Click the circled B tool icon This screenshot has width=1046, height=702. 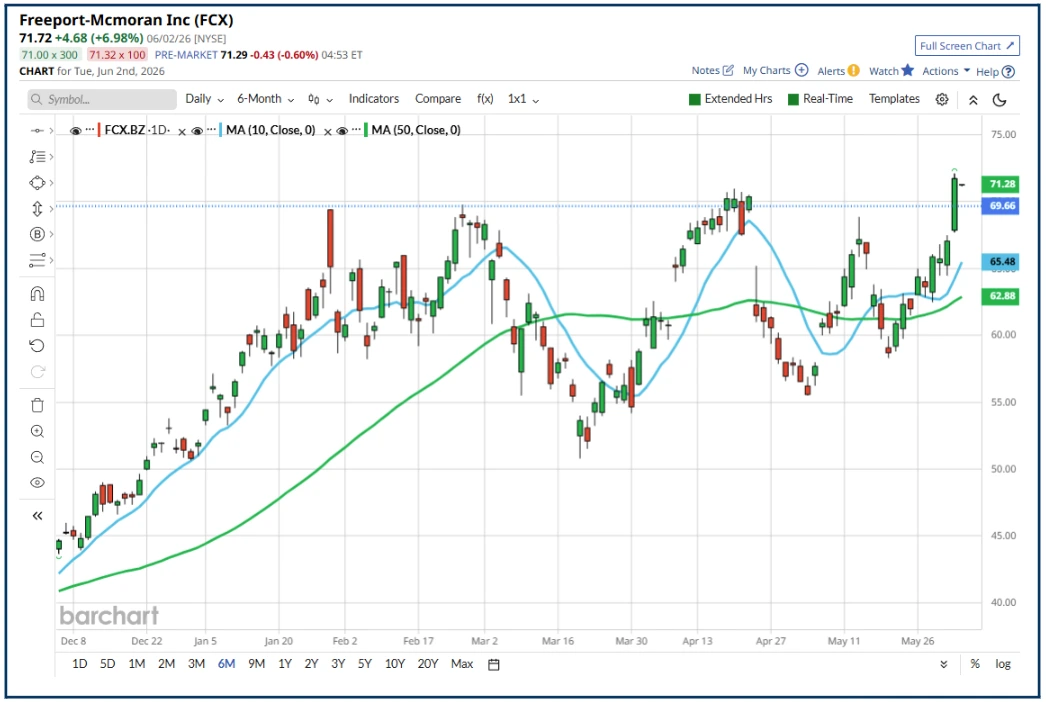point(37,234)
